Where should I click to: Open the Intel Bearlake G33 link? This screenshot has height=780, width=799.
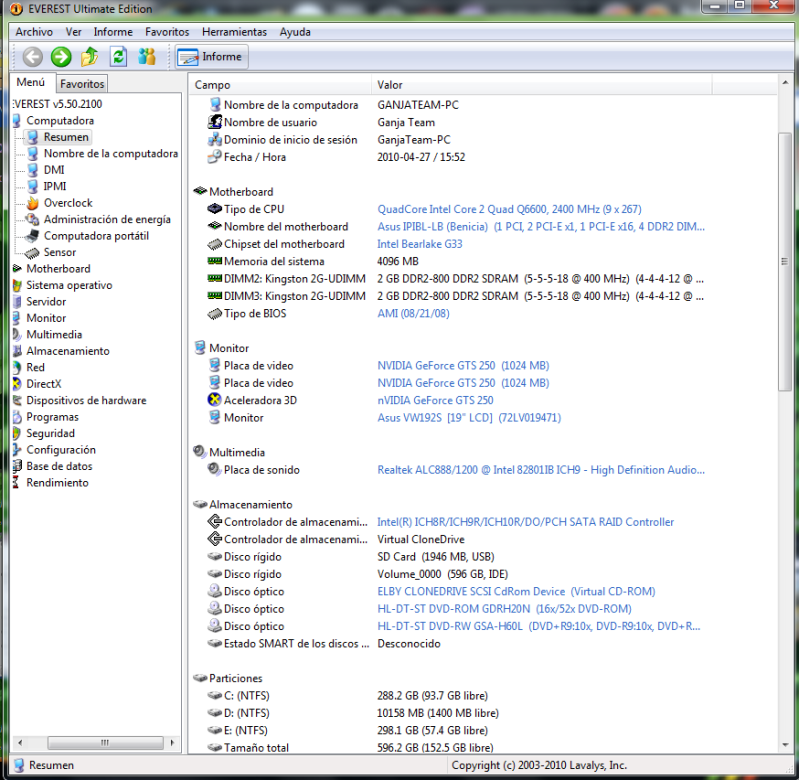[x=419, y=244]
